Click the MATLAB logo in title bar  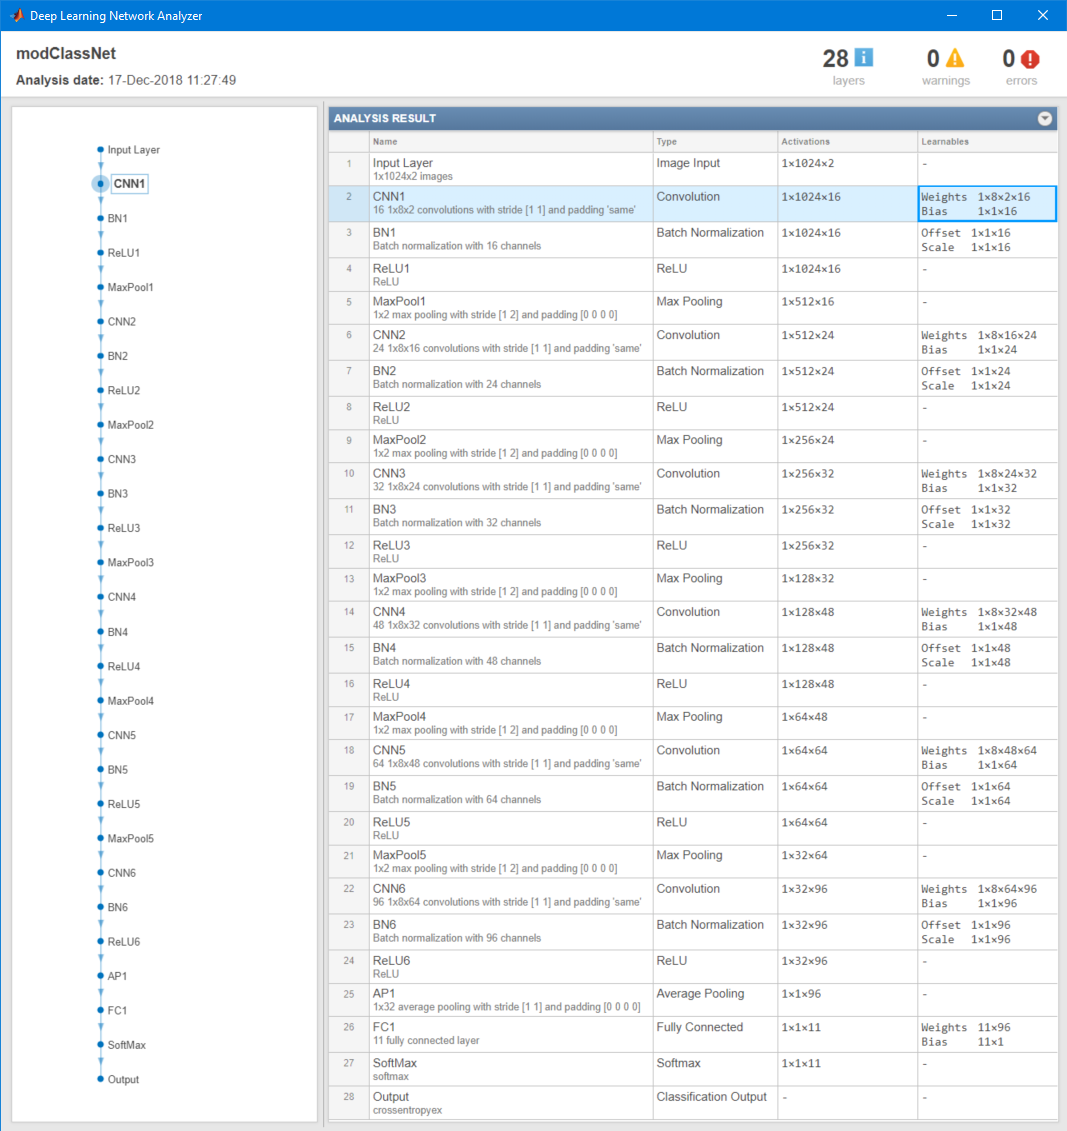coord(17,15)
